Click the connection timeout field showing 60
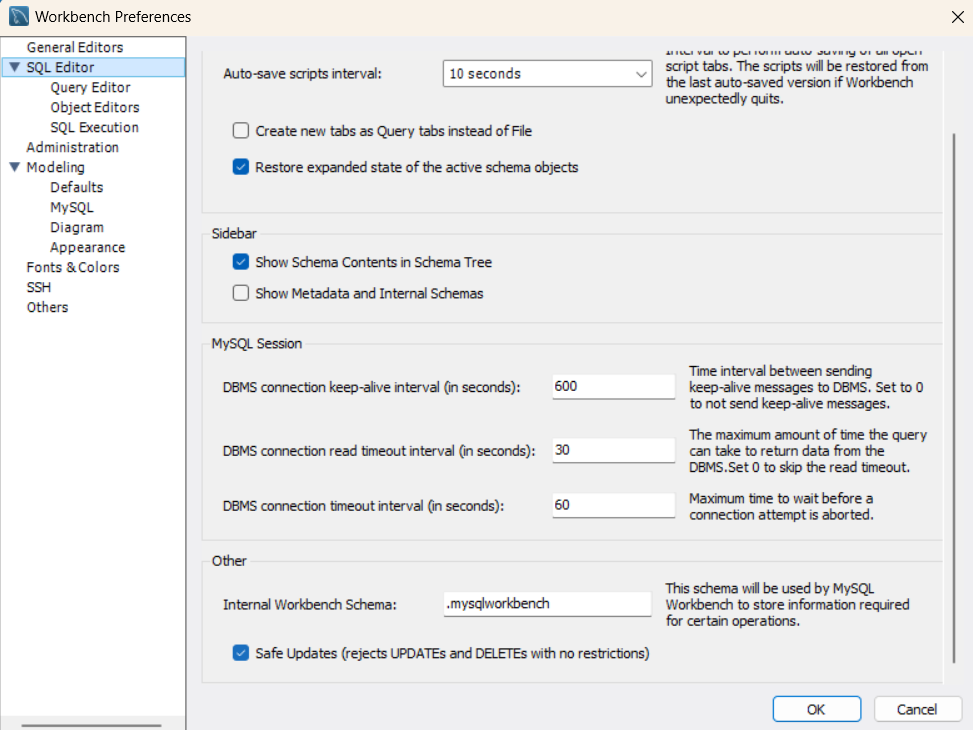This screenshot has height=730, width=973. [x=613, y=505]
